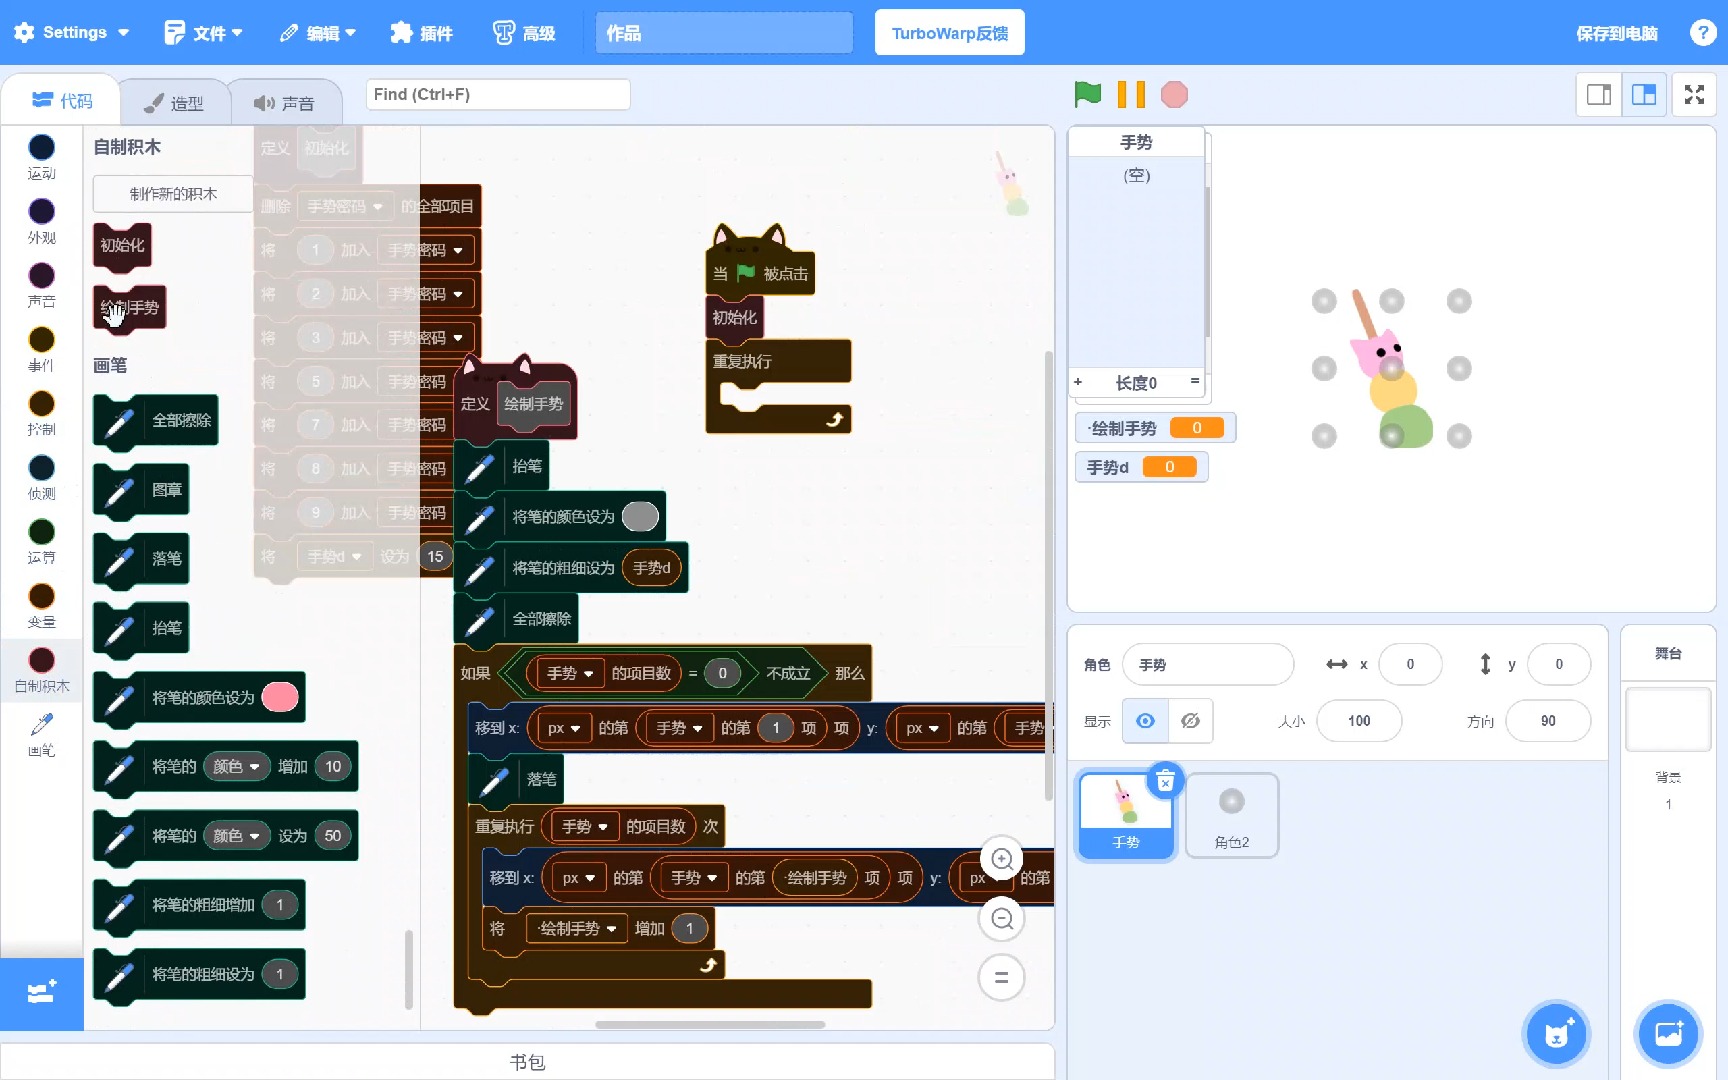Switch to small stage layout

coord(1599,95)
